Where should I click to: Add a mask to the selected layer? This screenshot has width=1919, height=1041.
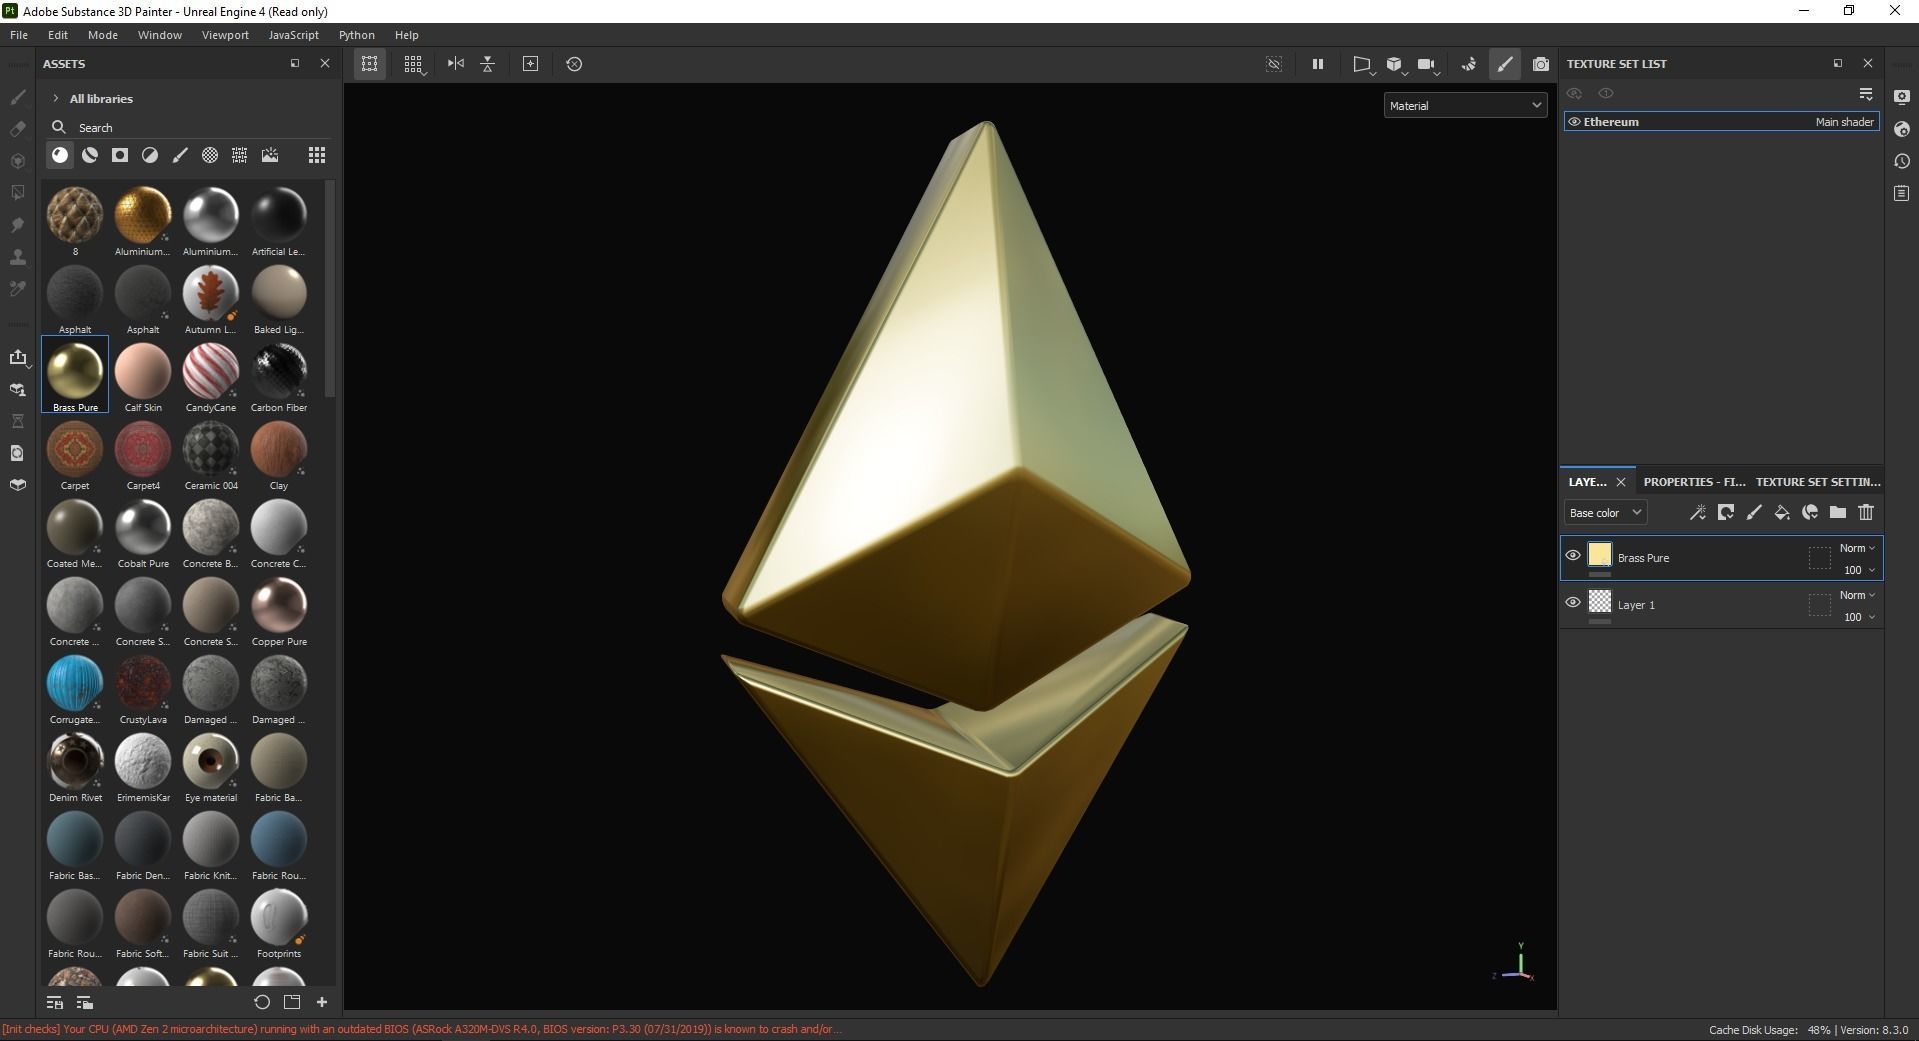point(1725,513)
